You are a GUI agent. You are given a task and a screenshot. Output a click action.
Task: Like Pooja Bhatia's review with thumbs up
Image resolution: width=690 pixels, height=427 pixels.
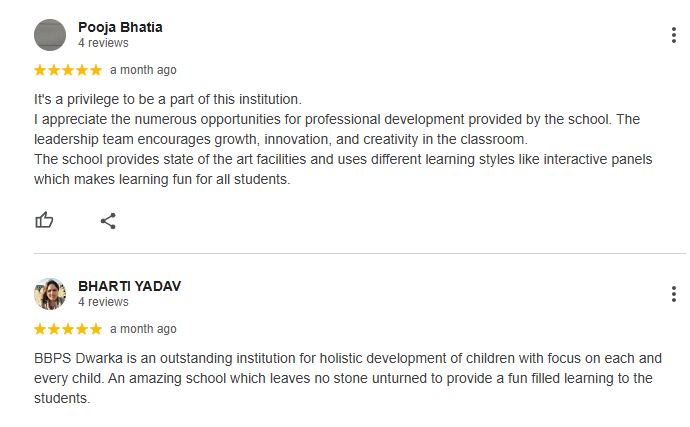point(44,220)
